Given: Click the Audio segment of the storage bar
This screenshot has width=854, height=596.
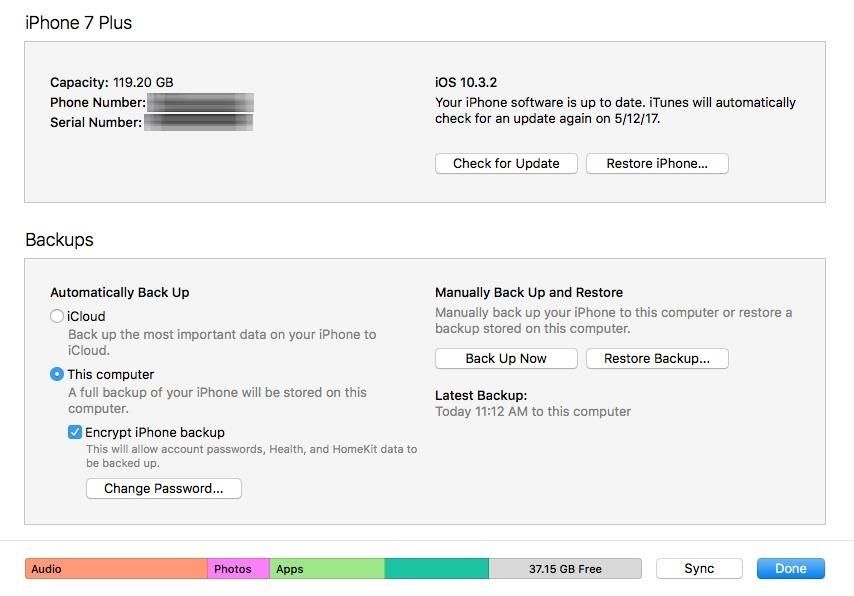Looking at the screenshot, I should (x=116, y=569).
